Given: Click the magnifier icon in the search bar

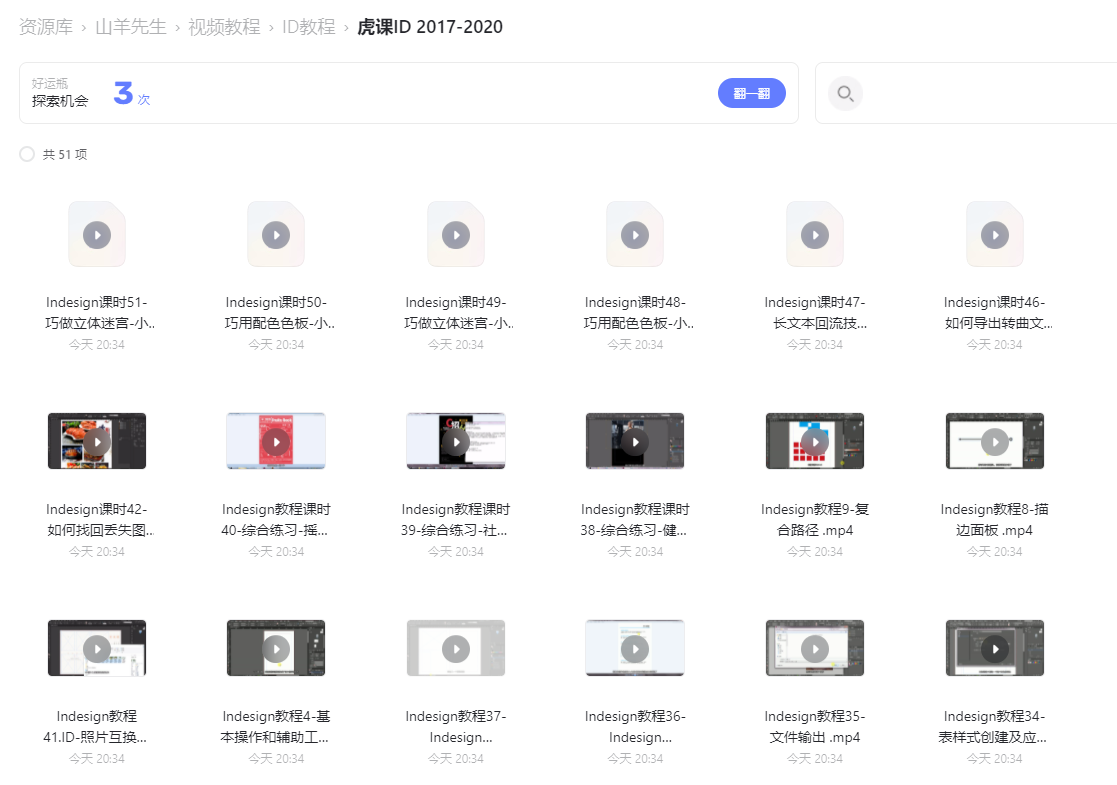Looking at the screenshot, I should click(x=845, y=93).
